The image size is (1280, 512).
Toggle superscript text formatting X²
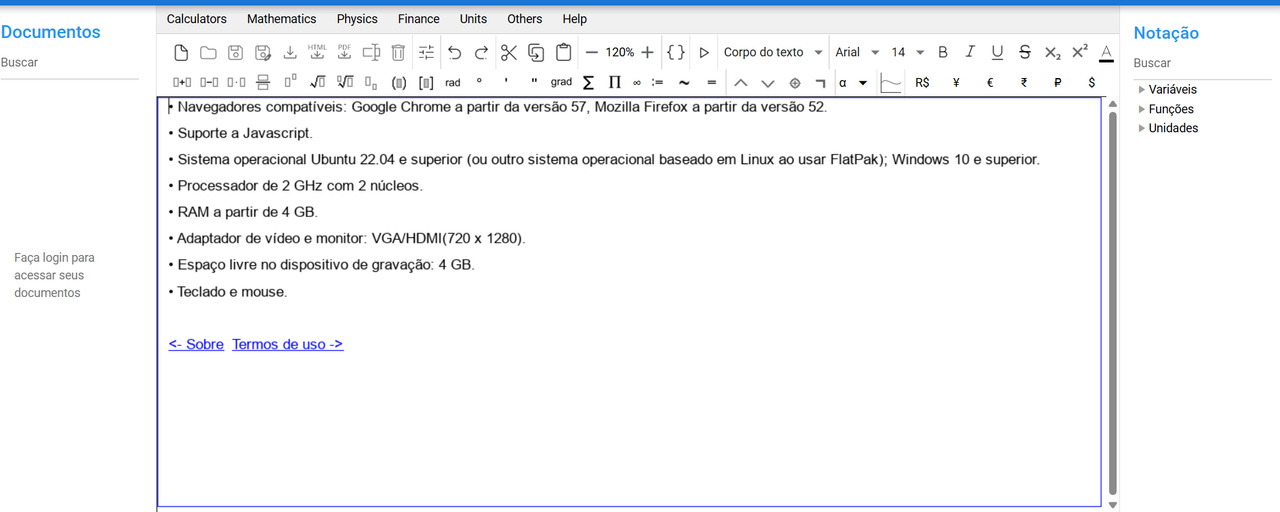pos(1079,52)
